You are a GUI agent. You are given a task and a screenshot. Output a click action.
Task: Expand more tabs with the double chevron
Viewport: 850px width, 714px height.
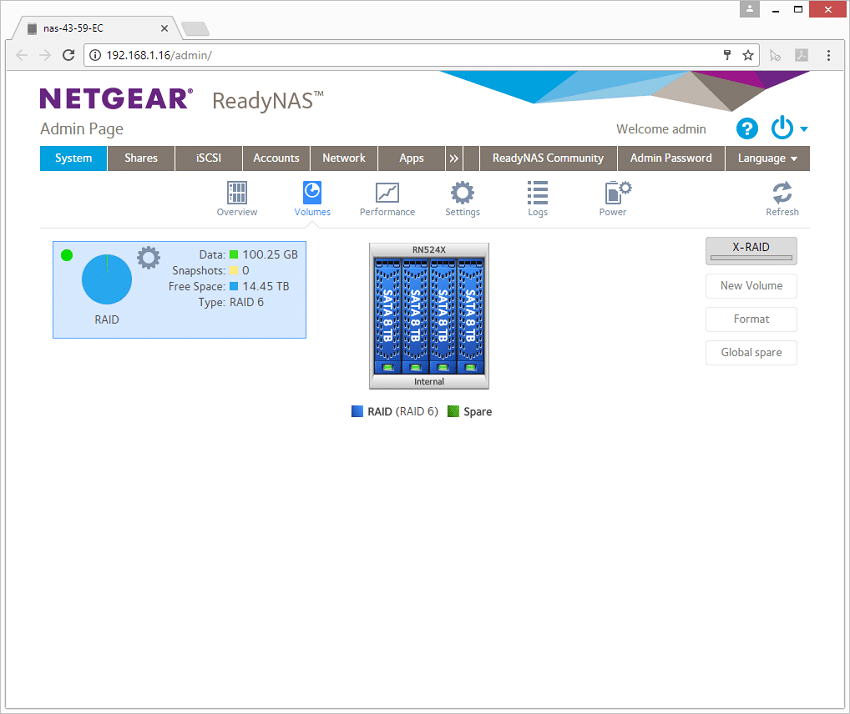454,158
